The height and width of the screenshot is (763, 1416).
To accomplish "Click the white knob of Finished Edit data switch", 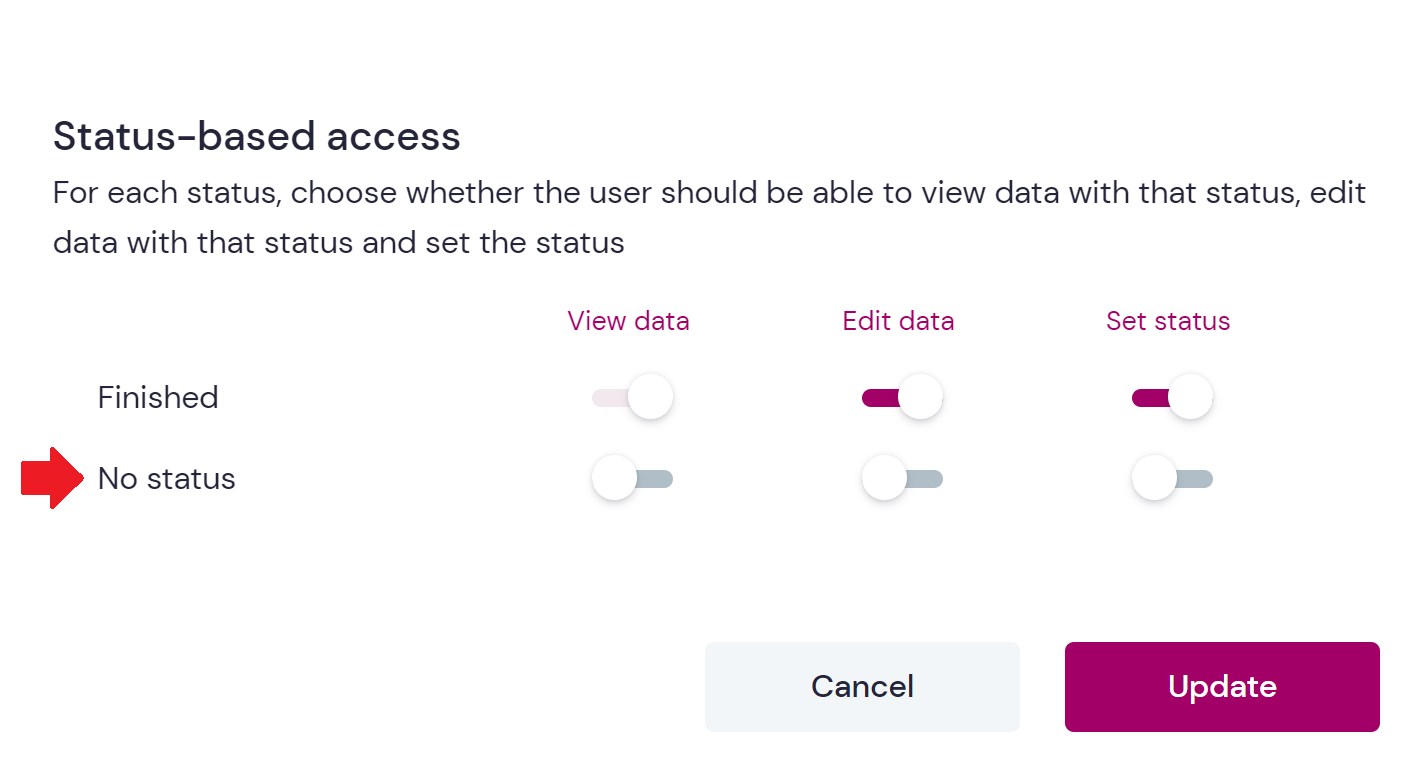I will click(x=920, y=398).
